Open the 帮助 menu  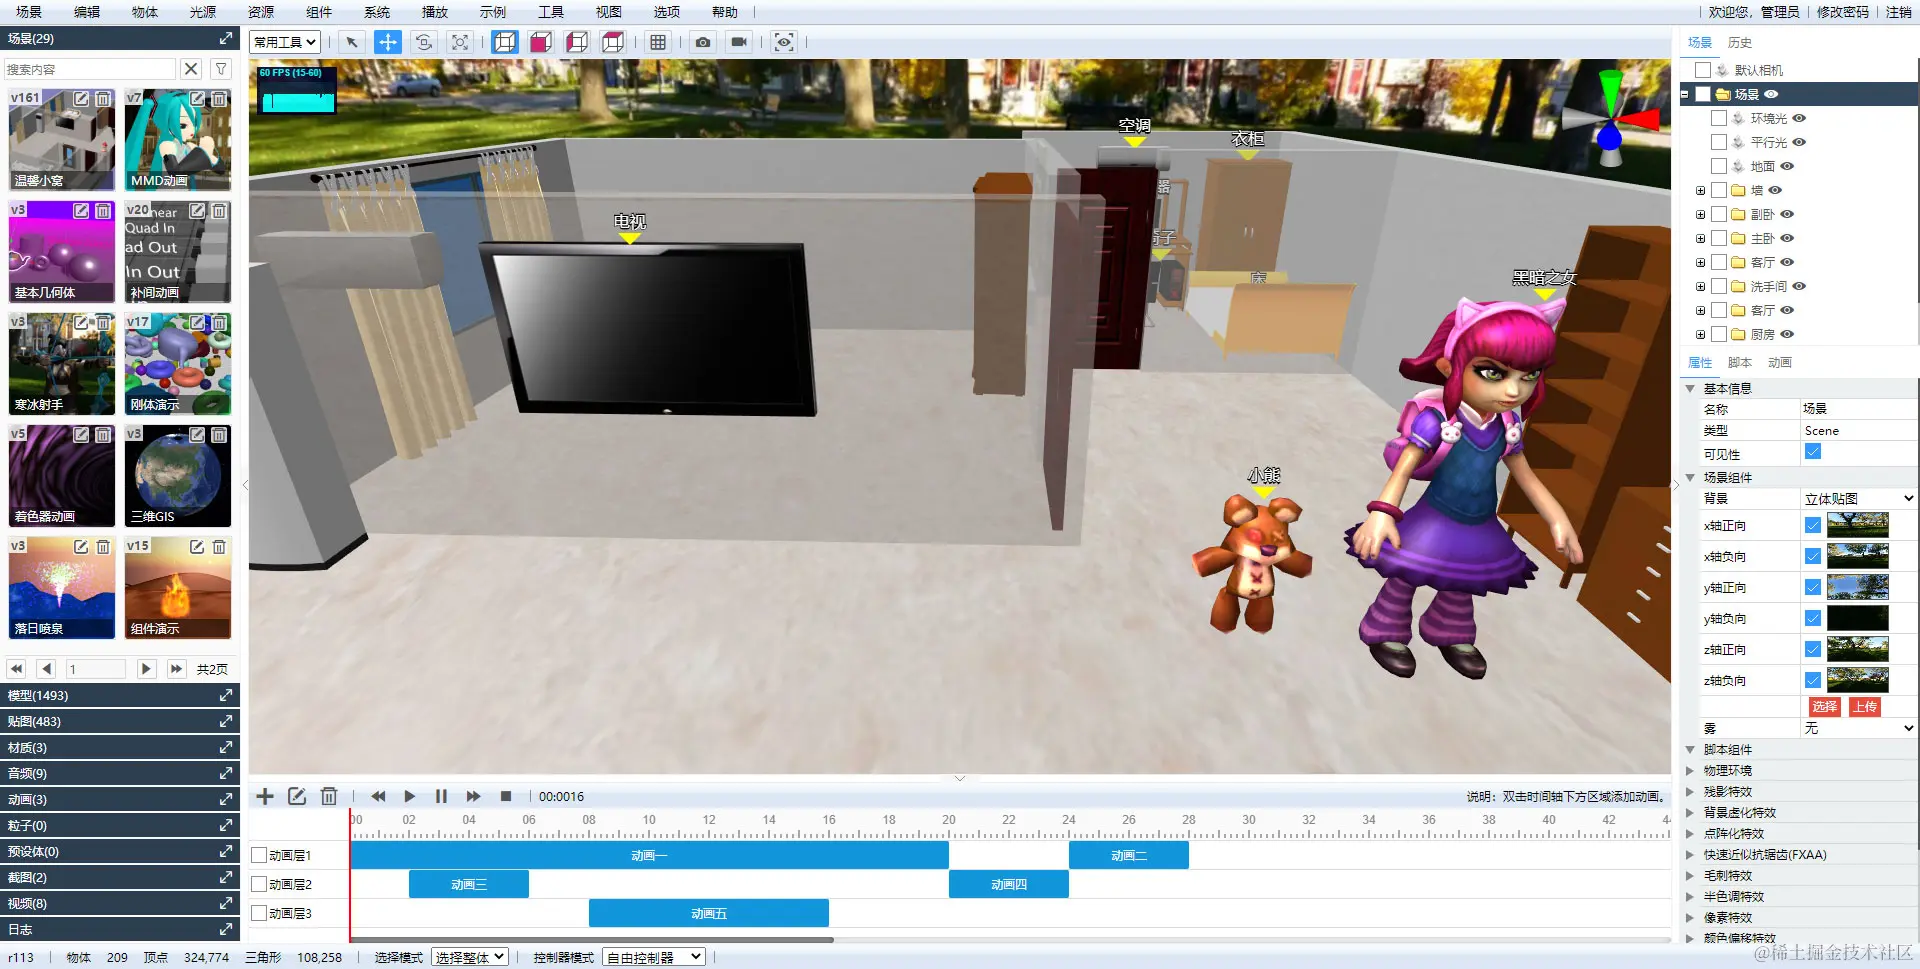pos(725,12)
